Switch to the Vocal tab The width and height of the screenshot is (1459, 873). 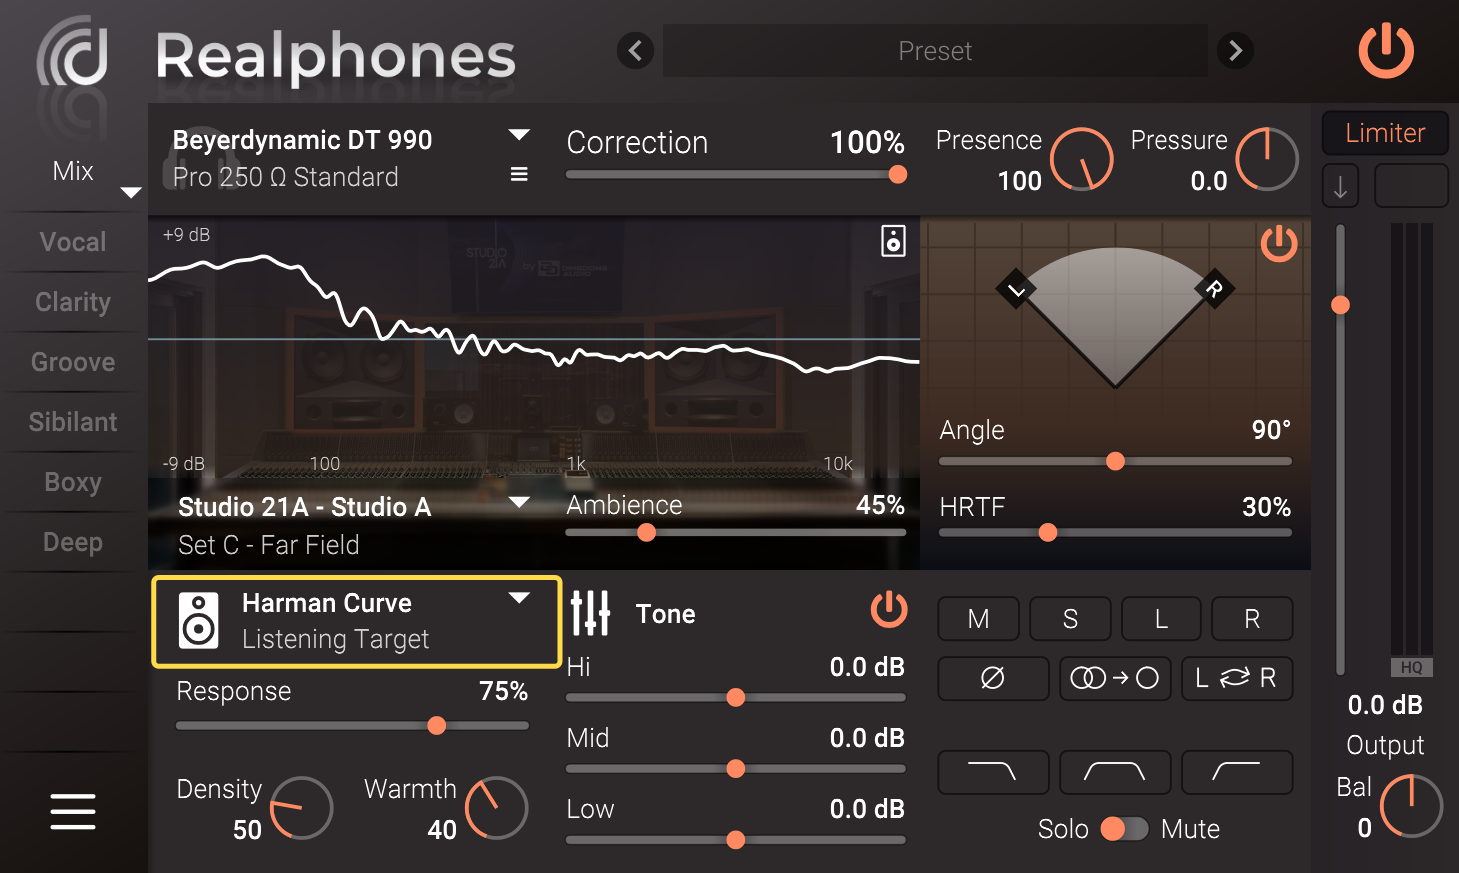71,241
